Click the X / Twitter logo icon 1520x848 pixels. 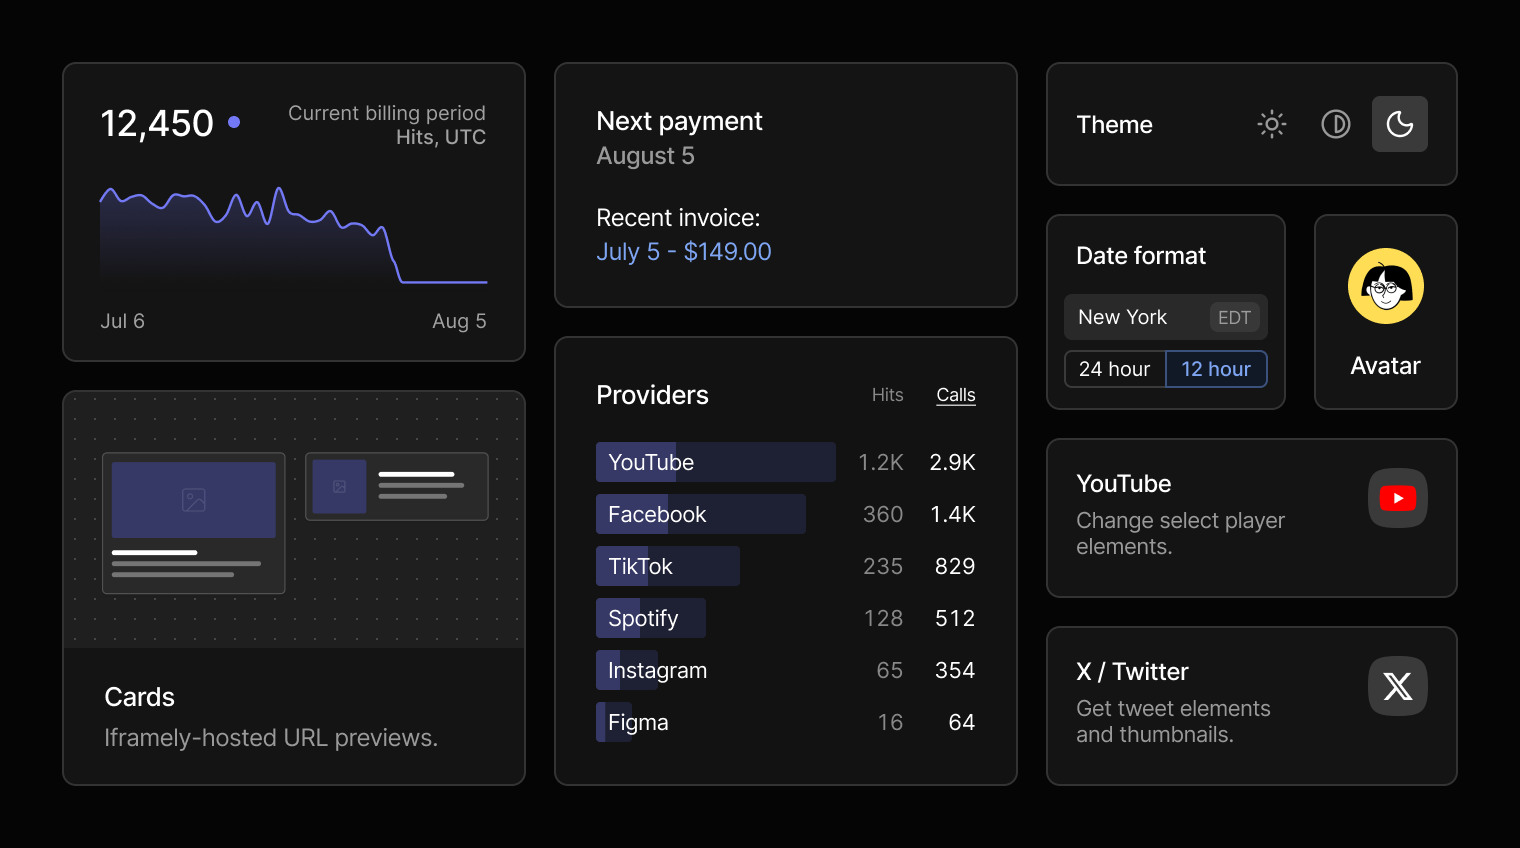coord(1397,686)
